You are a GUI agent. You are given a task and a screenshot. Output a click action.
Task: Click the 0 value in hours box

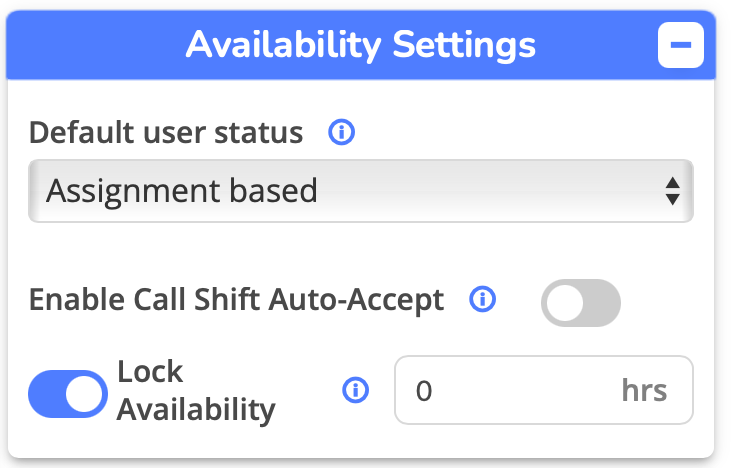pyautogui.click(x=424, y=391)
